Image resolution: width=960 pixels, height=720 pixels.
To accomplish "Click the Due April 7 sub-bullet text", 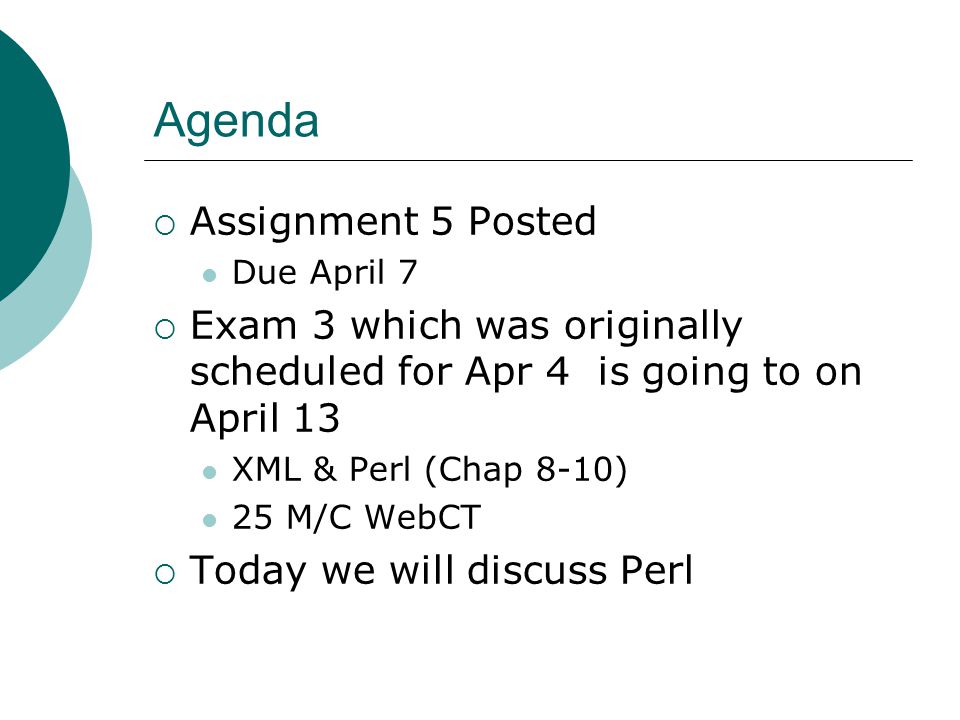I will click(324, 273).
